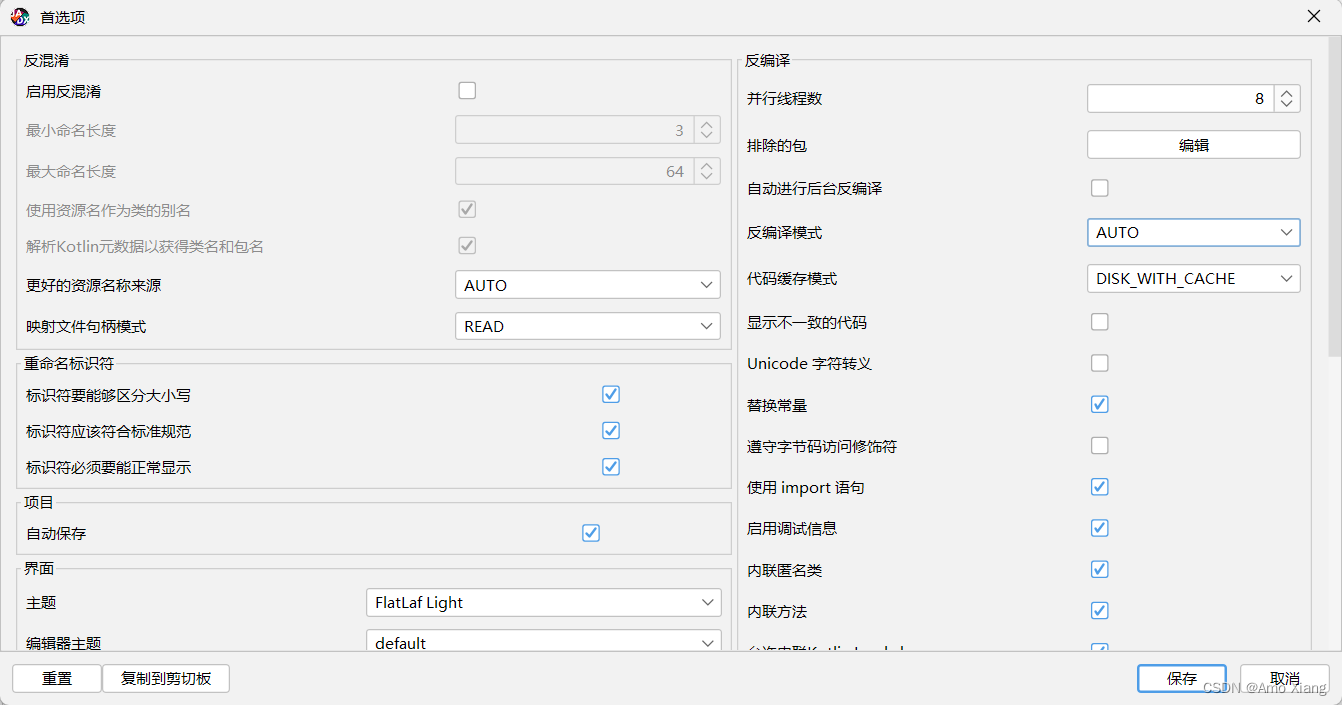Click the 并行线程数 value field

(x=1180, y=98)
